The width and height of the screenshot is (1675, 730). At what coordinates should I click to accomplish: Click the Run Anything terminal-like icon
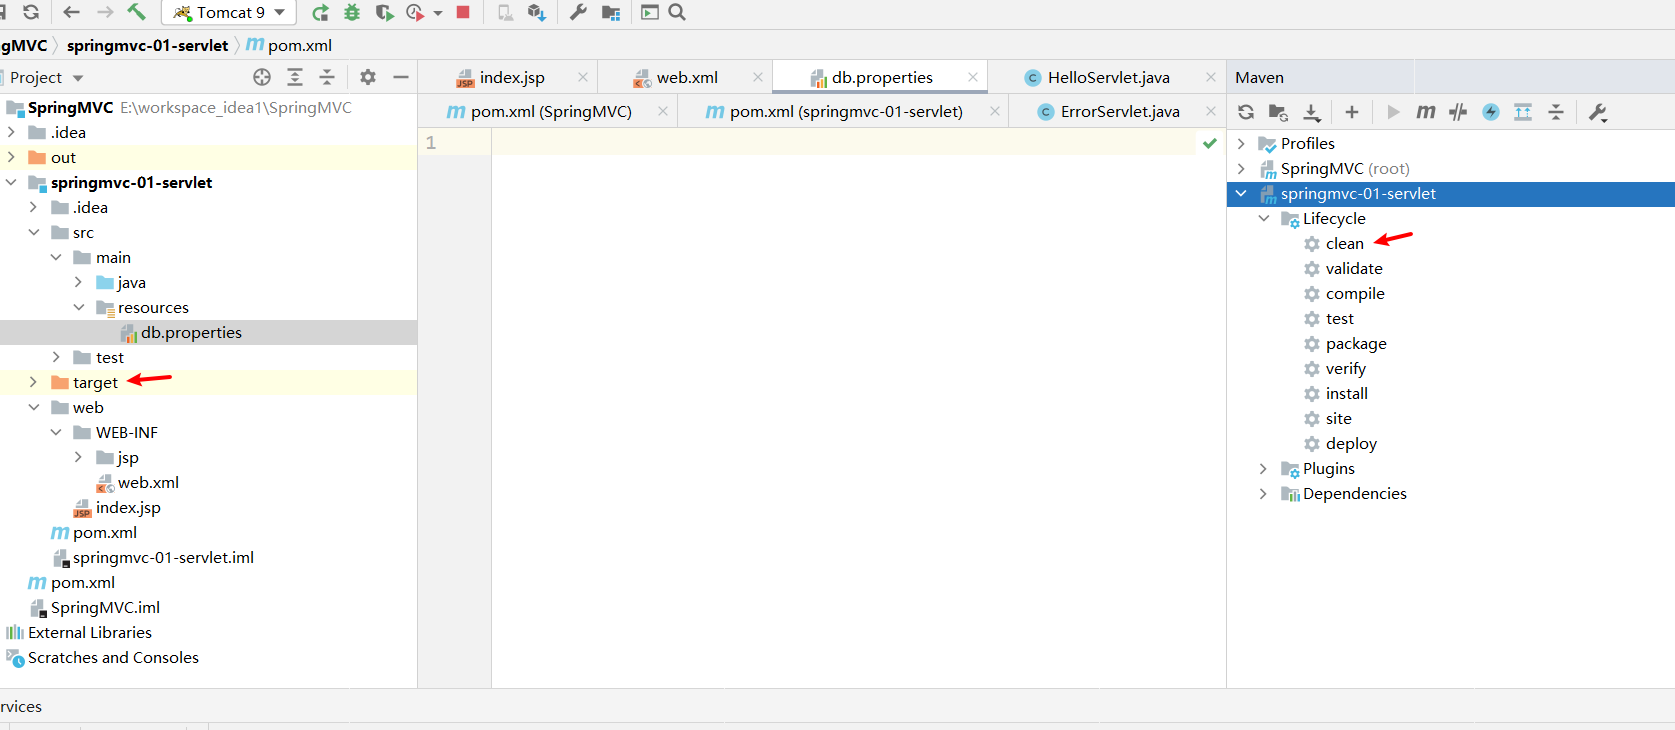tap(650, 12)
